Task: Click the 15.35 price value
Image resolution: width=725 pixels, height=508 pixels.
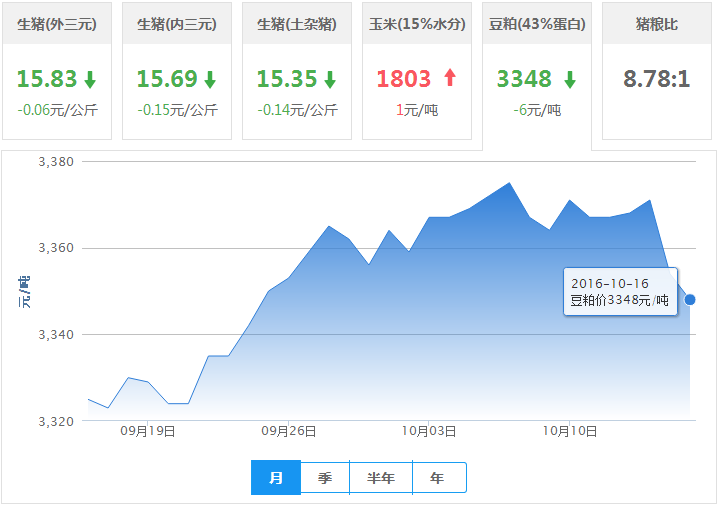Action: click(x=287, y=79)
